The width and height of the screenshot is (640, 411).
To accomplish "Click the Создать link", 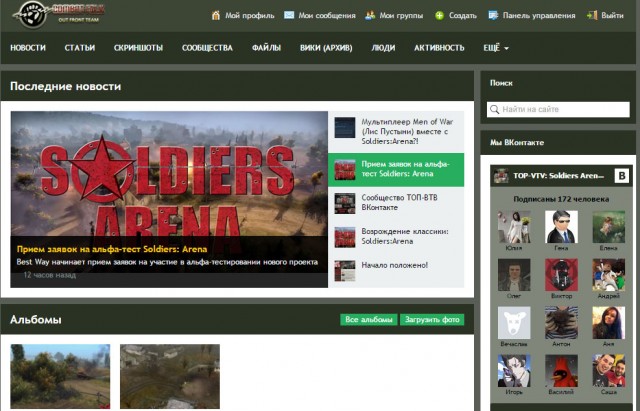I will [x=463, y=16].
